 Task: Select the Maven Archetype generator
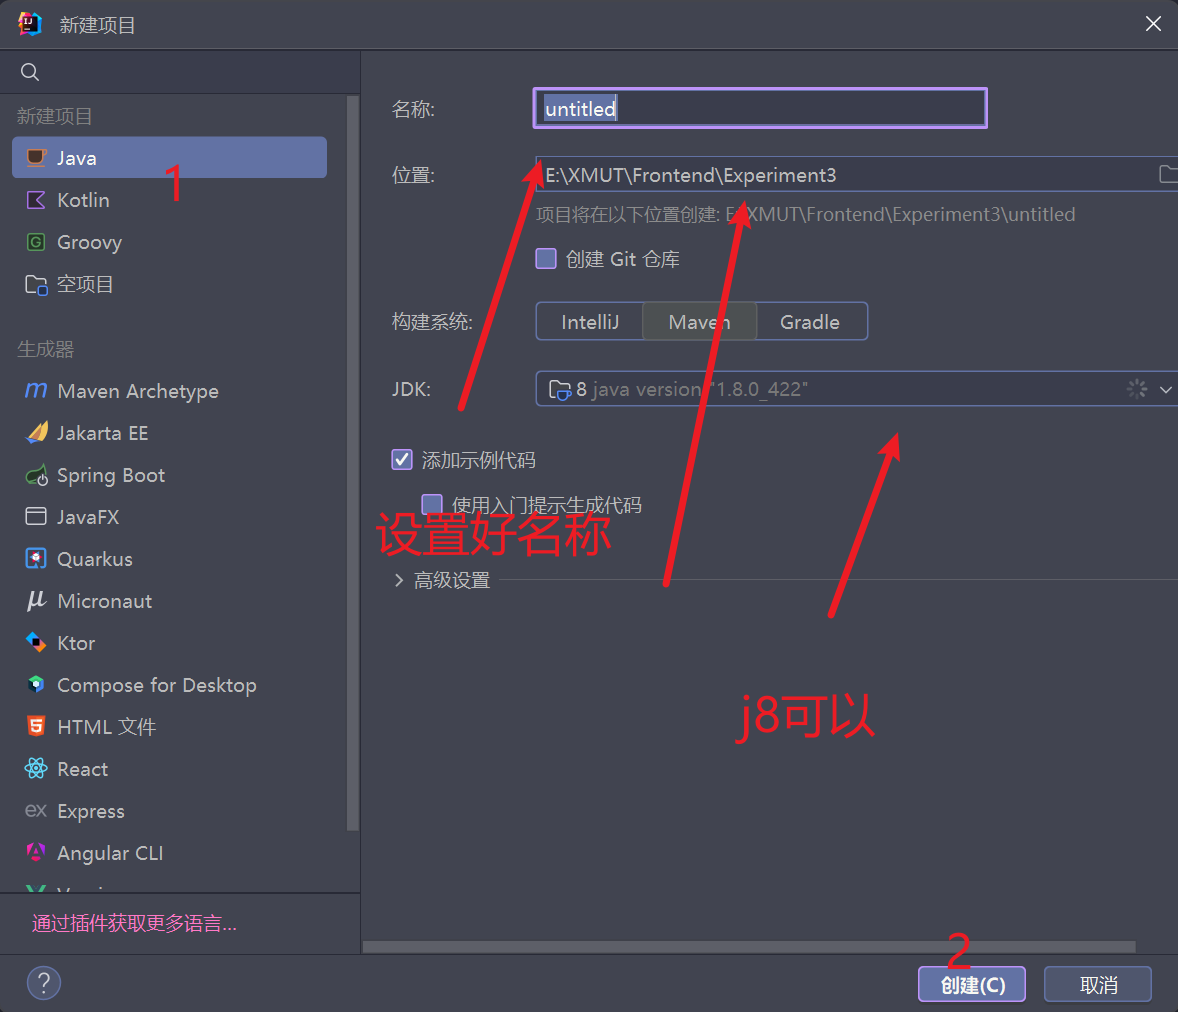[169, 391]
